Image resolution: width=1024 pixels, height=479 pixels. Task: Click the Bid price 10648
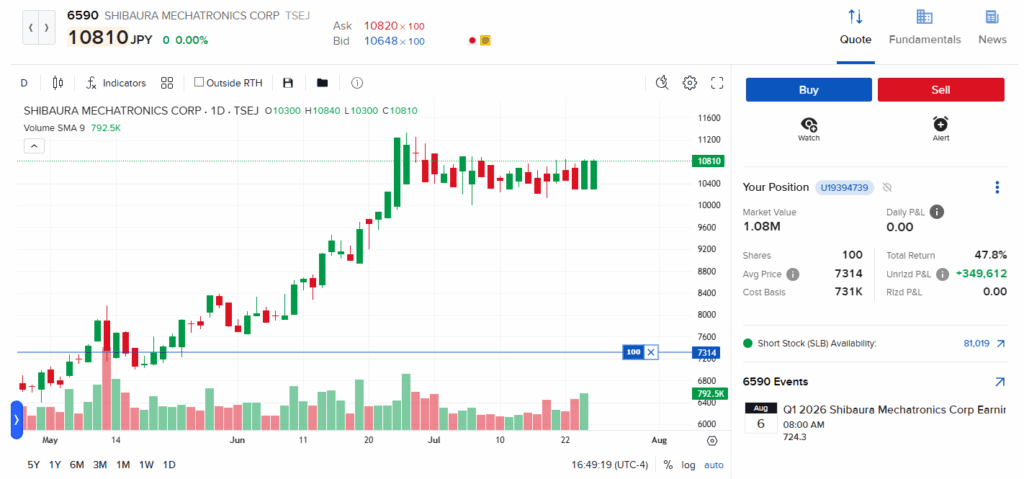pyautogui.click(x=380, y=41)
